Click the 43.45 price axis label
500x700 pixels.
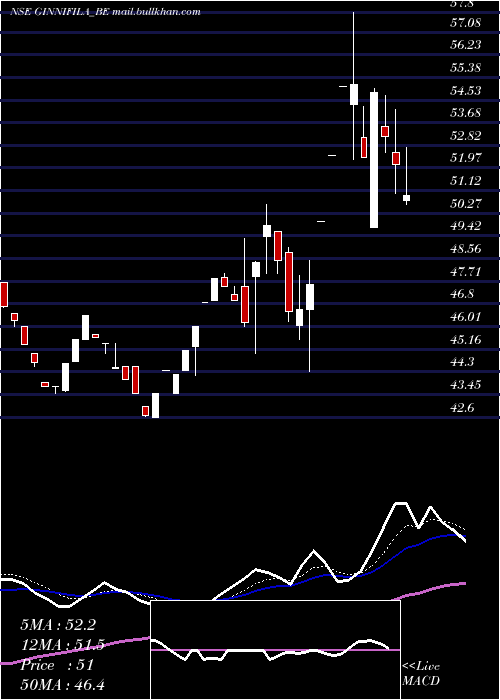tap(466, 385)
